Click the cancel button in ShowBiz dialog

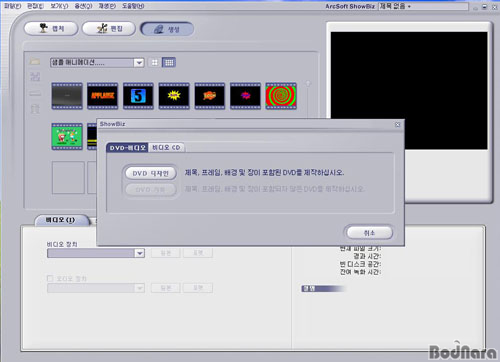click(x=369, y=233)
